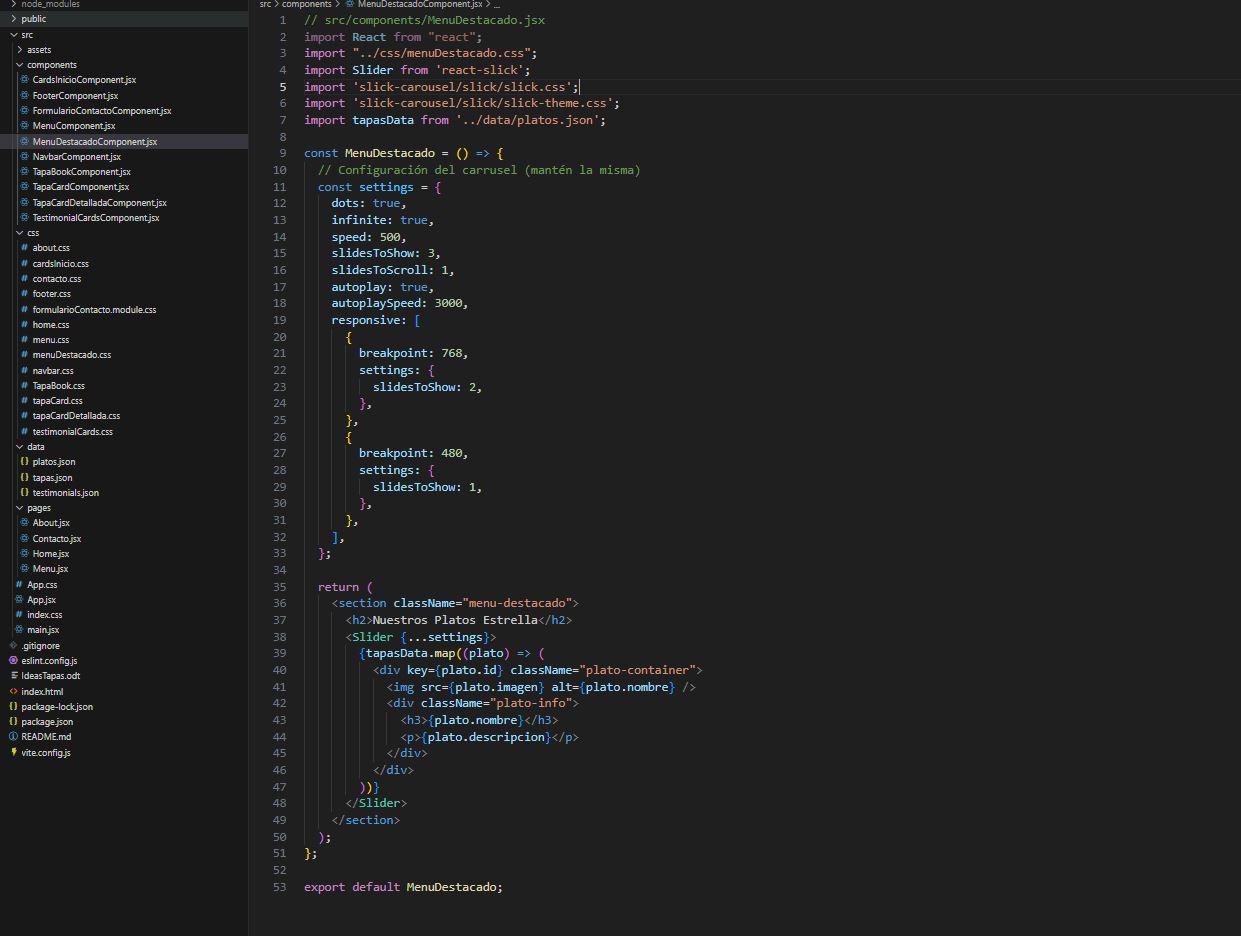Open tapas.json data file
Image resolution: width=1241 pixels, height=936 pixels.
tap(52, 478)
